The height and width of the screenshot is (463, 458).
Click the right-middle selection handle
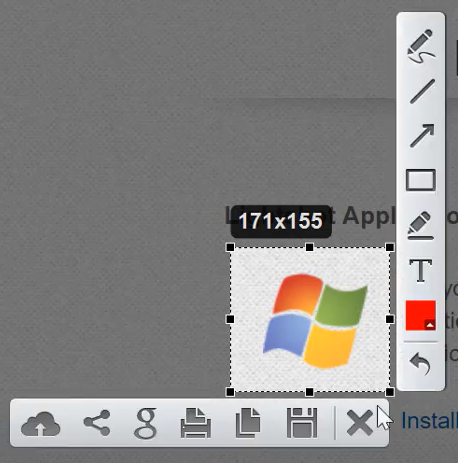pos(390,319)
